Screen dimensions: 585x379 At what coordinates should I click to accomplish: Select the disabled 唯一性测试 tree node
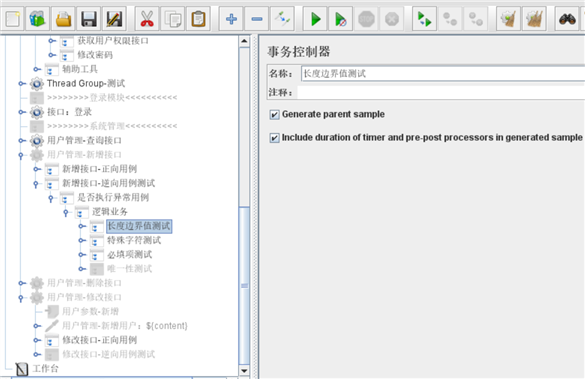pyautogui.click(x=129, y=269)
